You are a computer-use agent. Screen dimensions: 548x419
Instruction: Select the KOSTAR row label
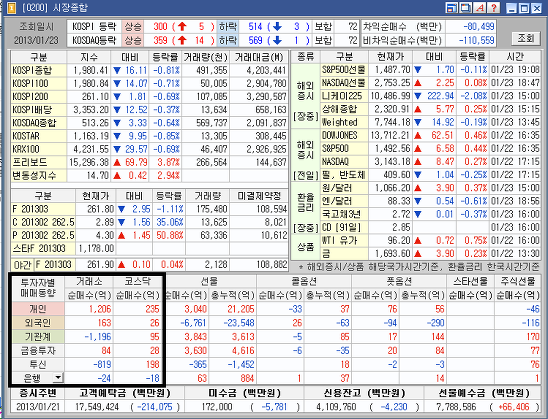coord(38,136)
